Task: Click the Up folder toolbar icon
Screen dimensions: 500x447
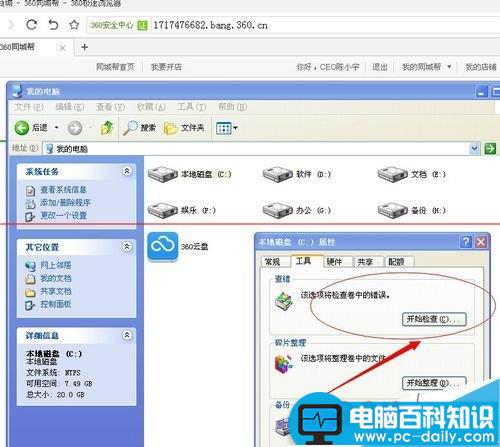Action: click(x=107, y=128)
